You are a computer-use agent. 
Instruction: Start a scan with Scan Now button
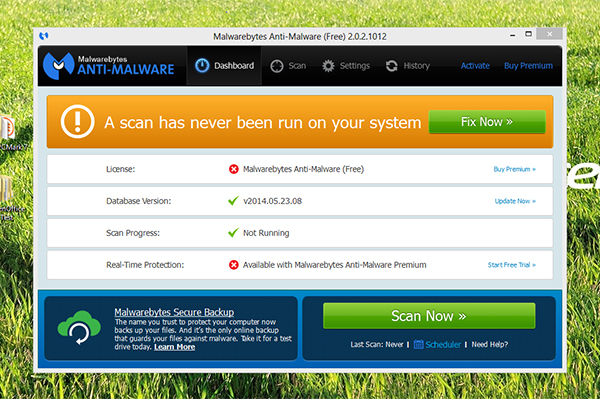[x=429, y=316]
